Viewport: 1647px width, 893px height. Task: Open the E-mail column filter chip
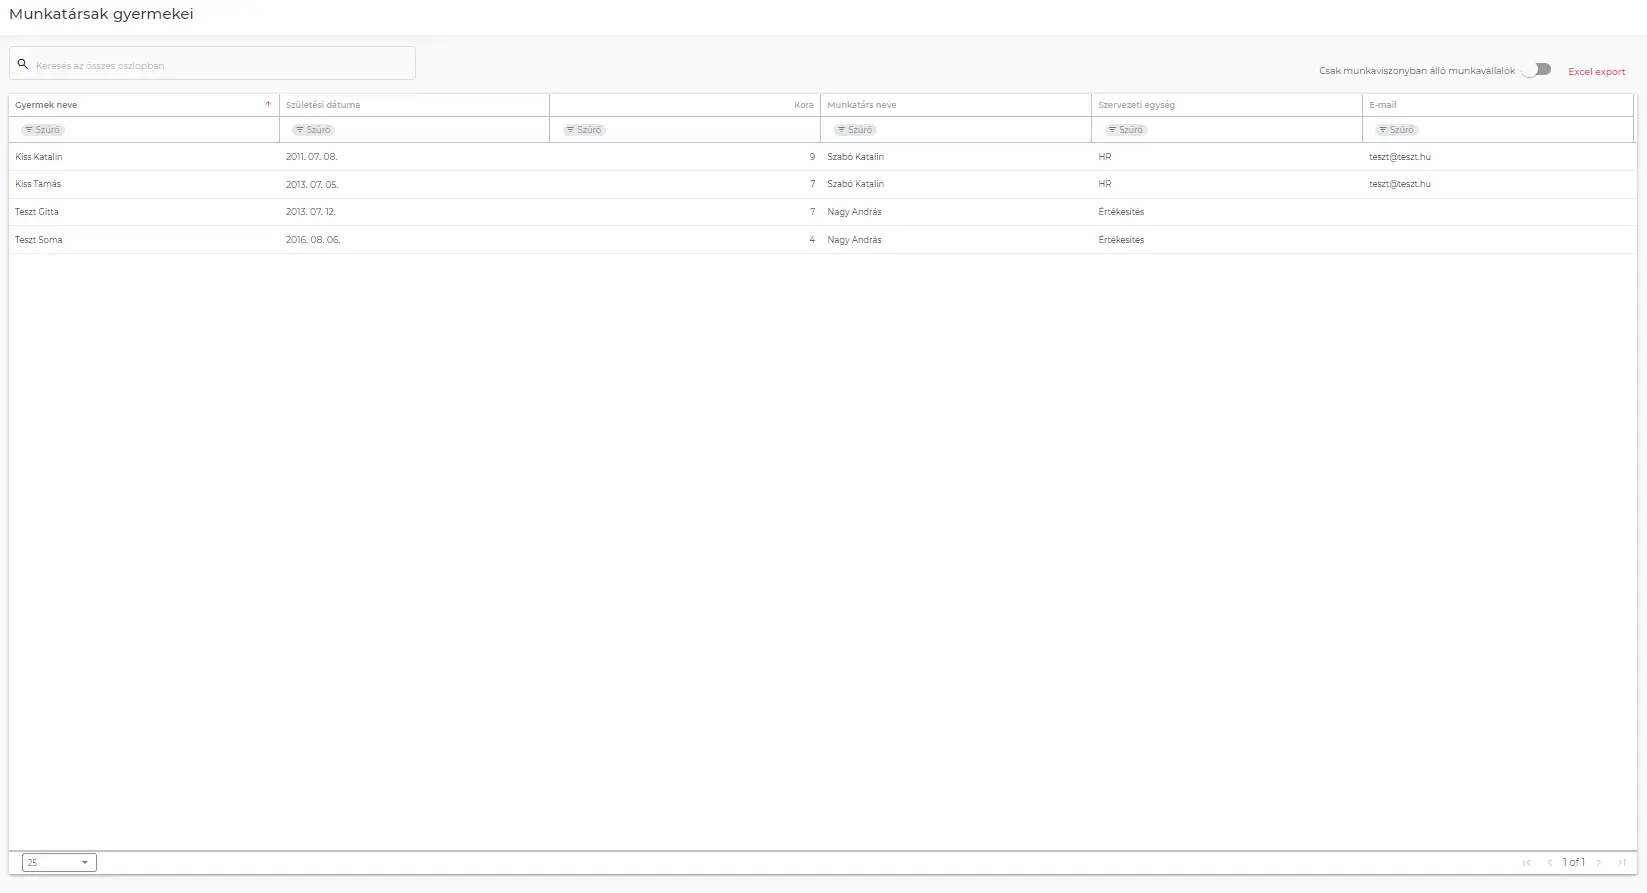point(1397,130)
